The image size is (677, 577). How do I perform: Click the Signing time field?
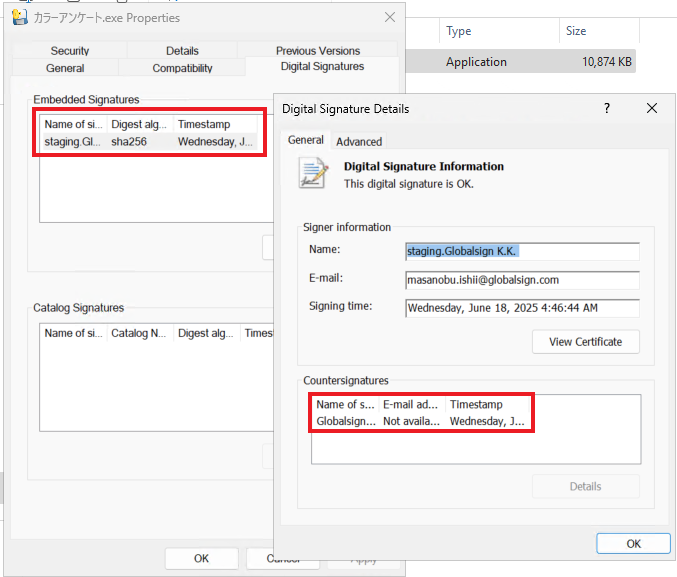pos(521,308)
